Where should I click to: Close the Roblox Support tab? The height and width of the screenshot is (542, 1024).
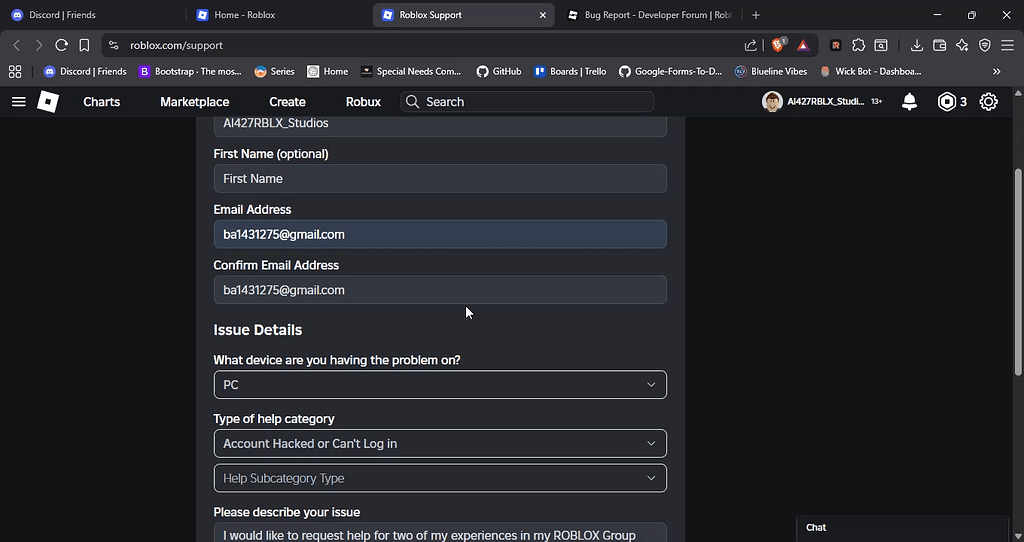pyautogui.click(x=543, y=15)
